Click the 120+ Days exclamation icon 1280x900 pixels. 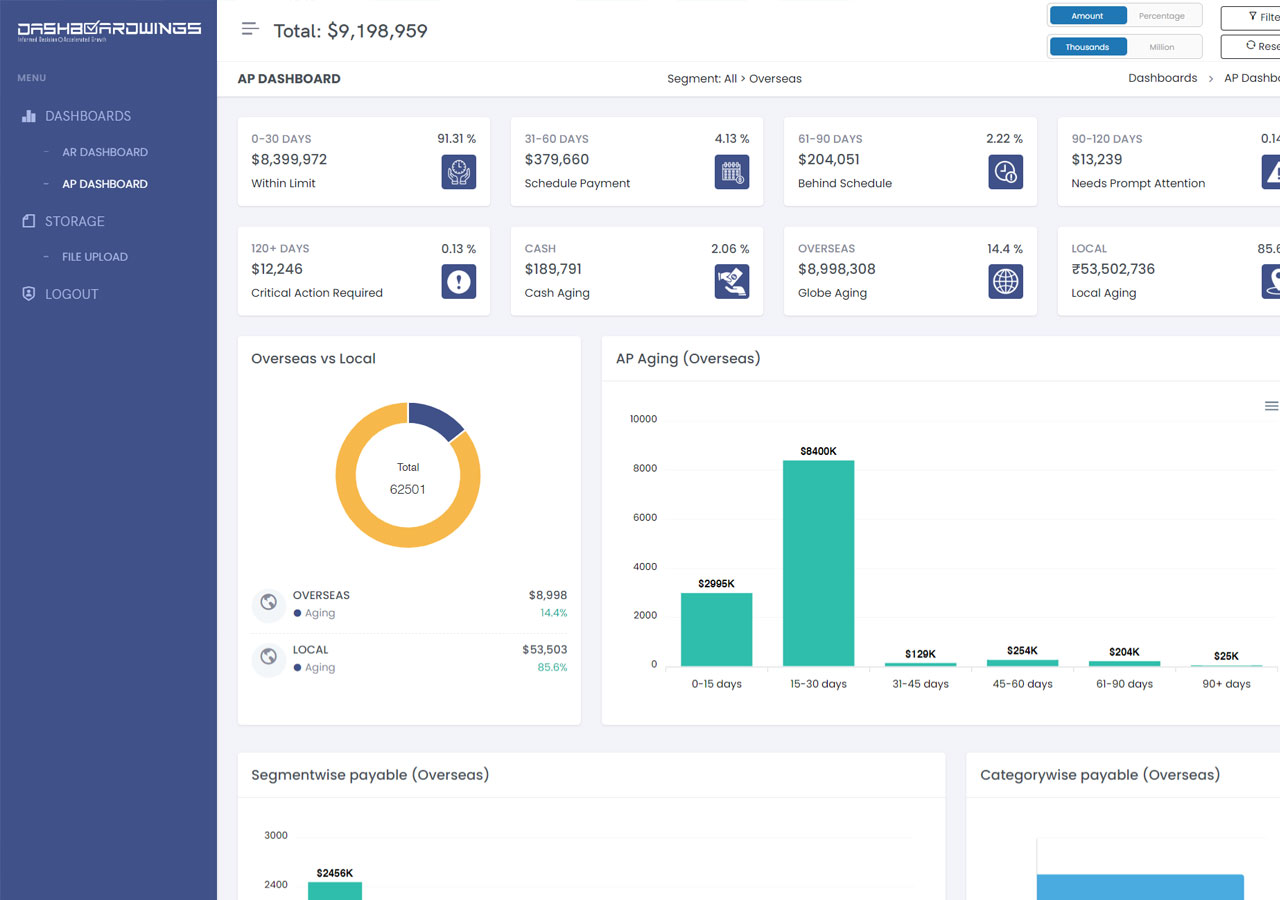point(459,282)
